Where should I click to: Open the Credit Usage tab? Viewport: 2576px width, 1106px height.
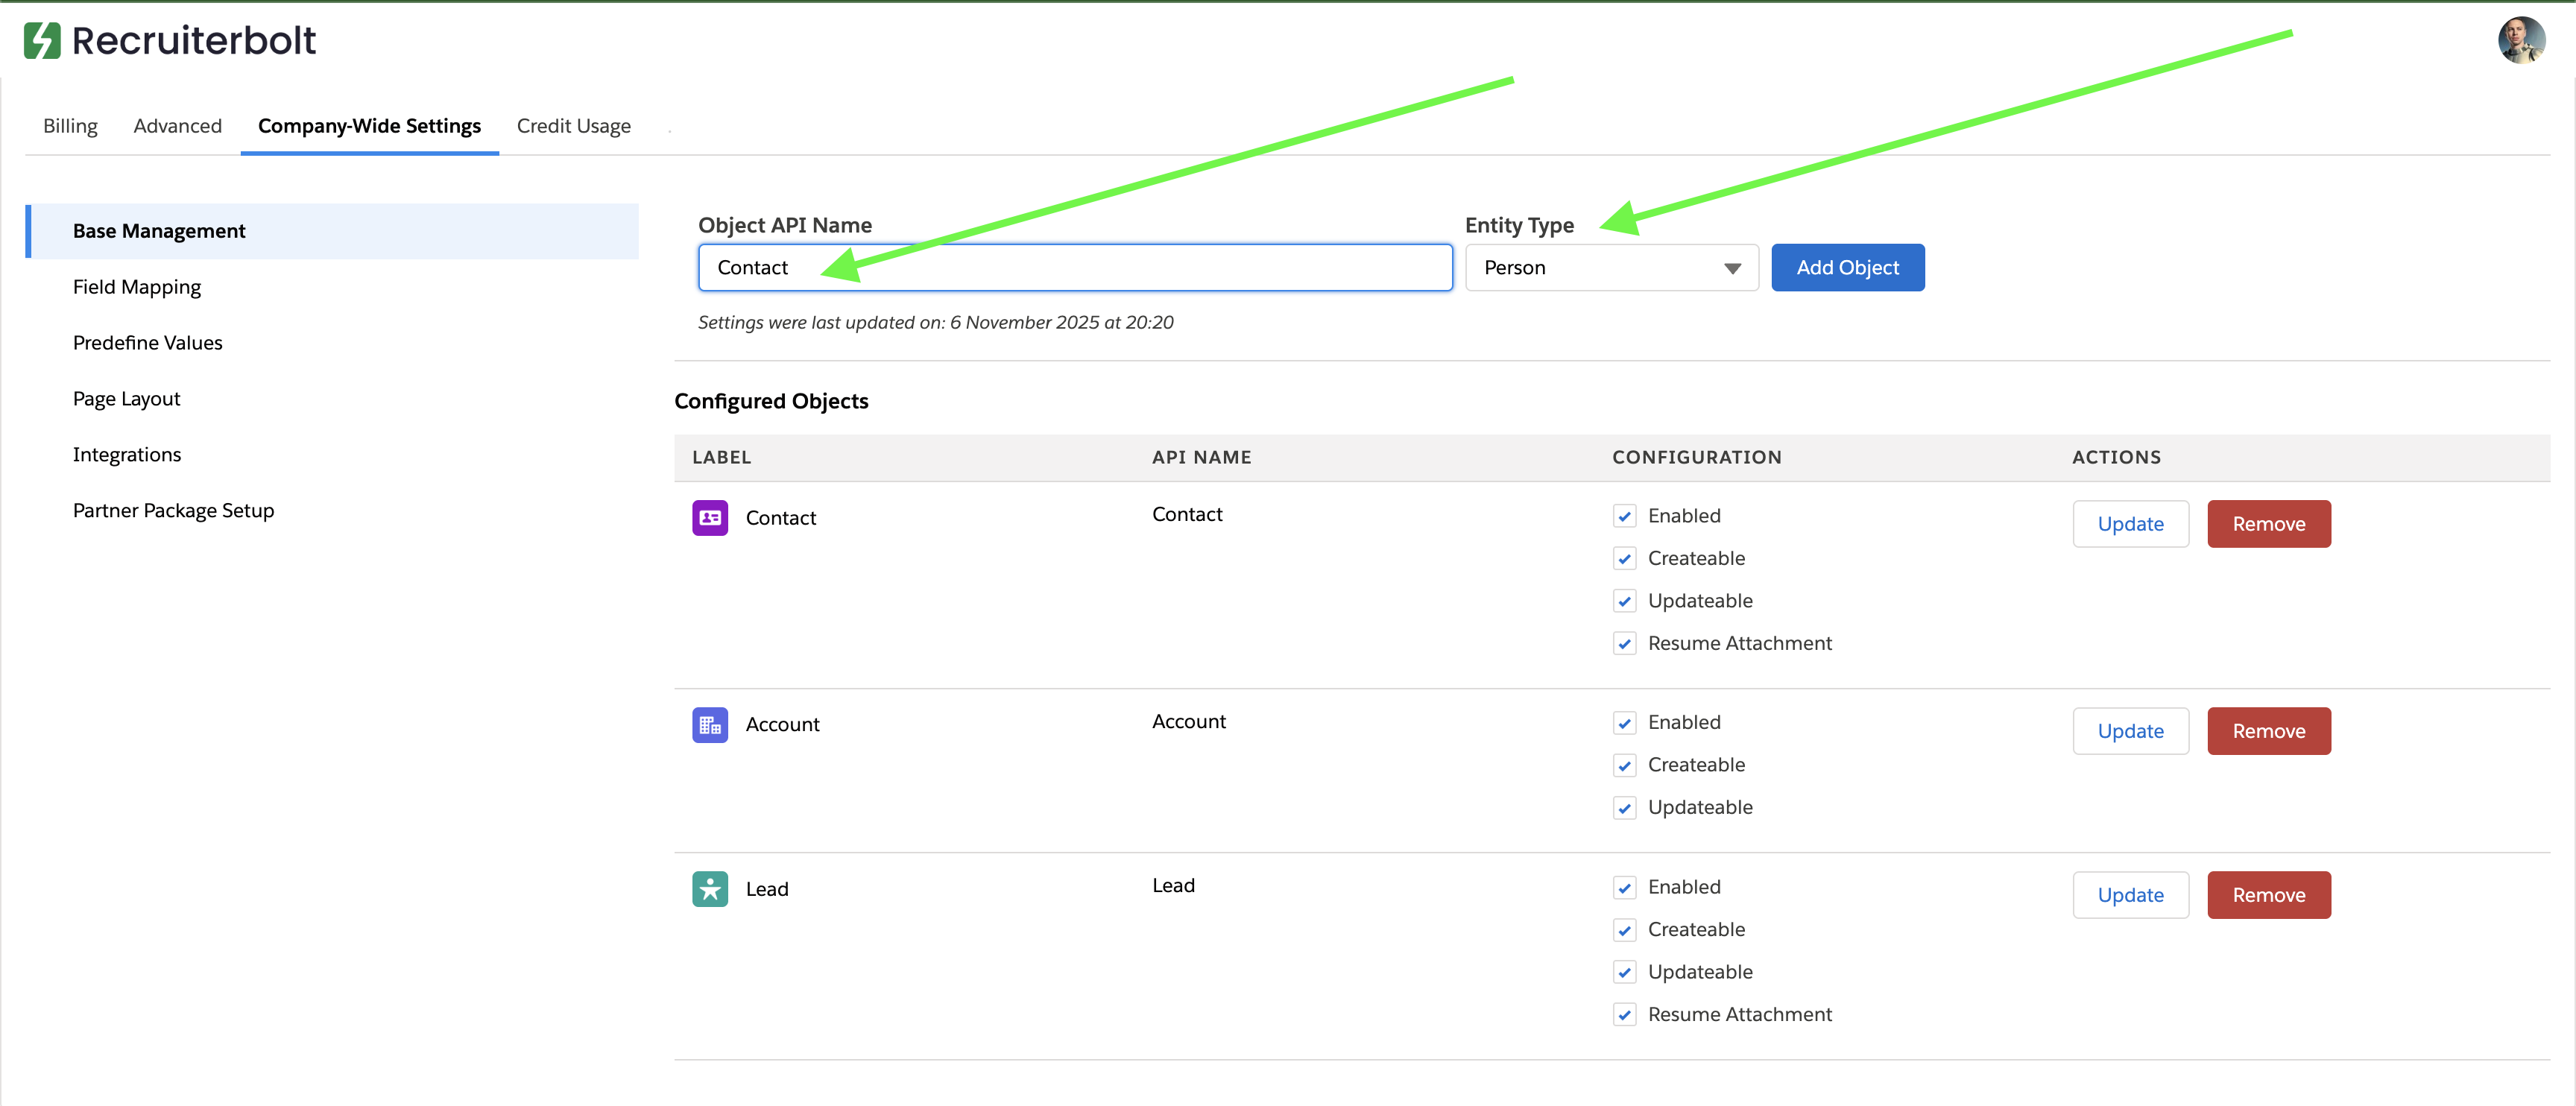tap(573, 126)
